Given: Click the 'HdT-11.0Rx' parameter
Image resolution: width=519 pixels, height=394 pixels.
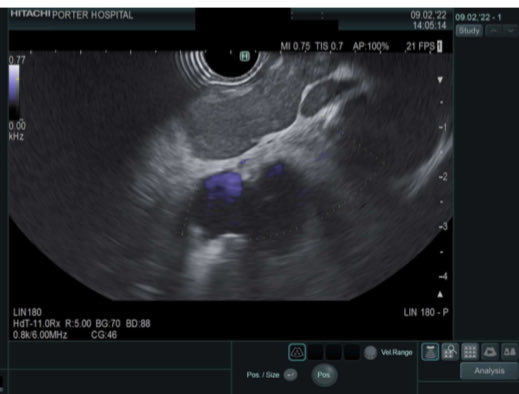Looking at the screenshot, I should coord(37,324).
